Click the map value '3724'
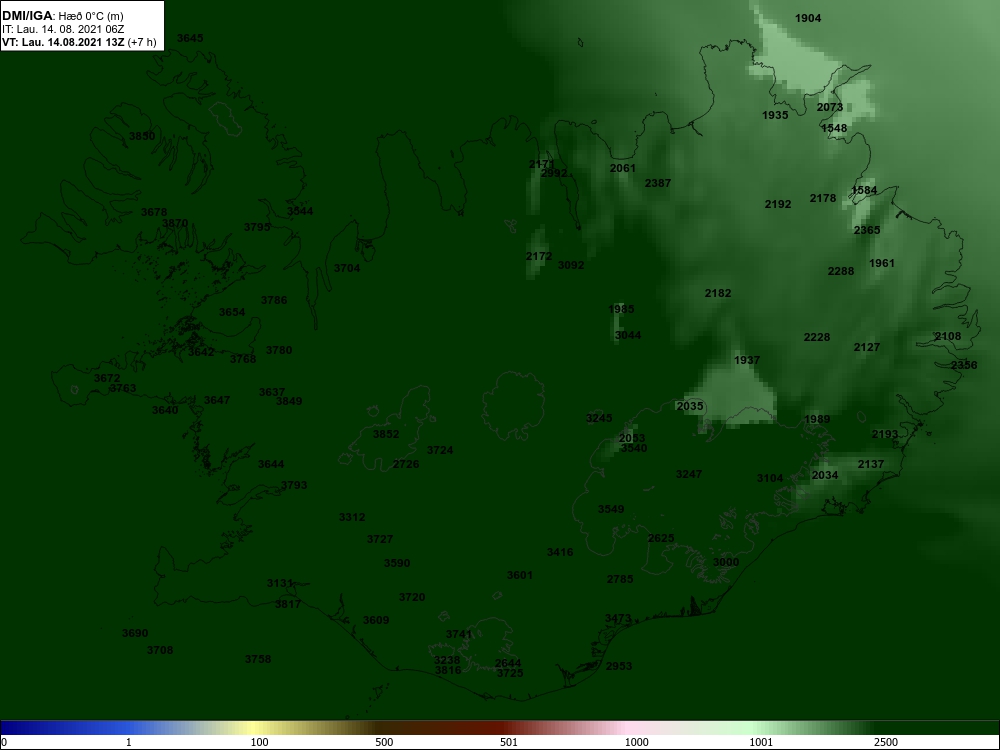This screenshot has width=1000, height=750. (x=440, y=450)
